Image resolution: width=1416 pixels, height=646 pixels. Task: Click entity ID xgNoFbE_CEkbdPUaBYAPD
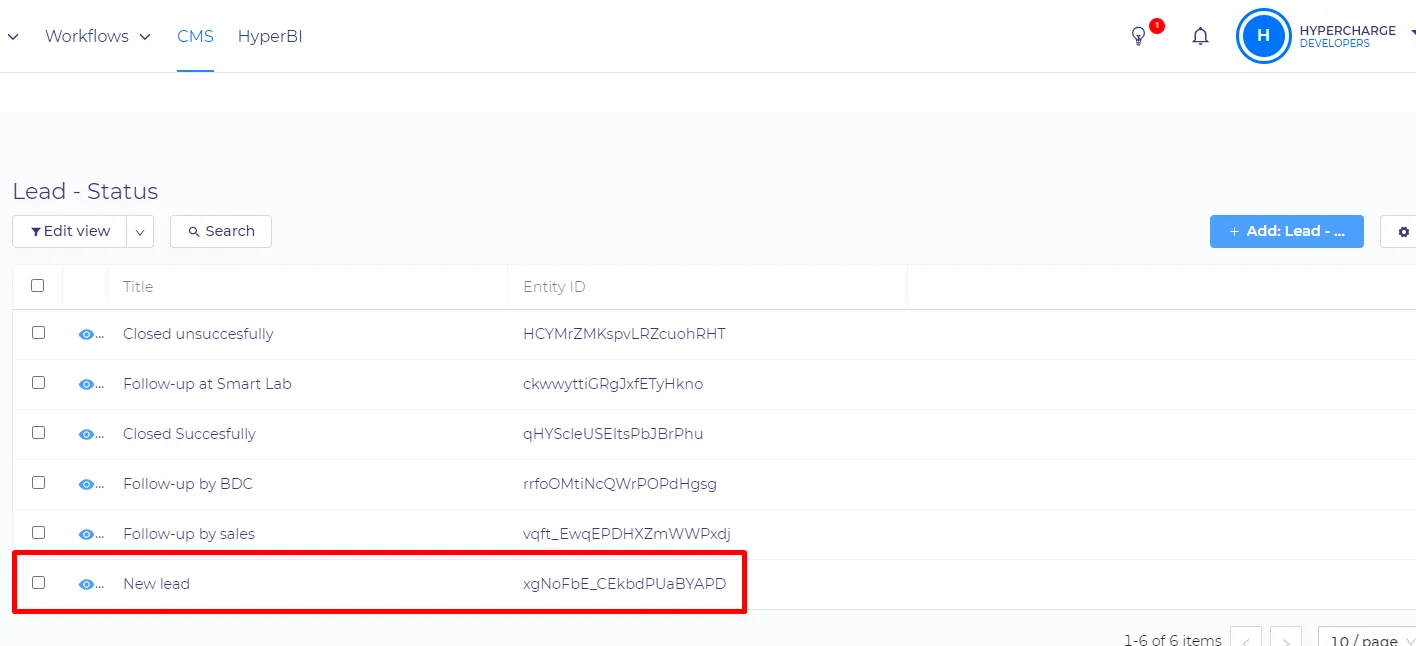tap(625, 584)
